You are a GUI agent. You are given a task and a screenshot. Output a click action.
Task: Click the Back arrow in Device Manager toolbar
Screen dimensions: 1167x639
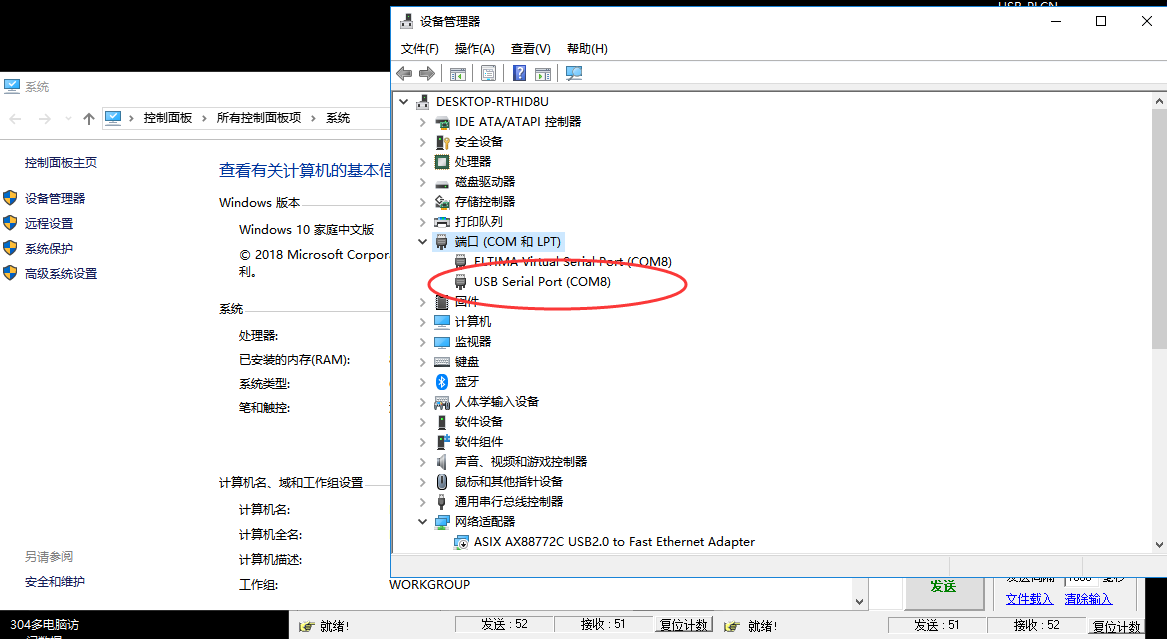click(x=404, y=73)
